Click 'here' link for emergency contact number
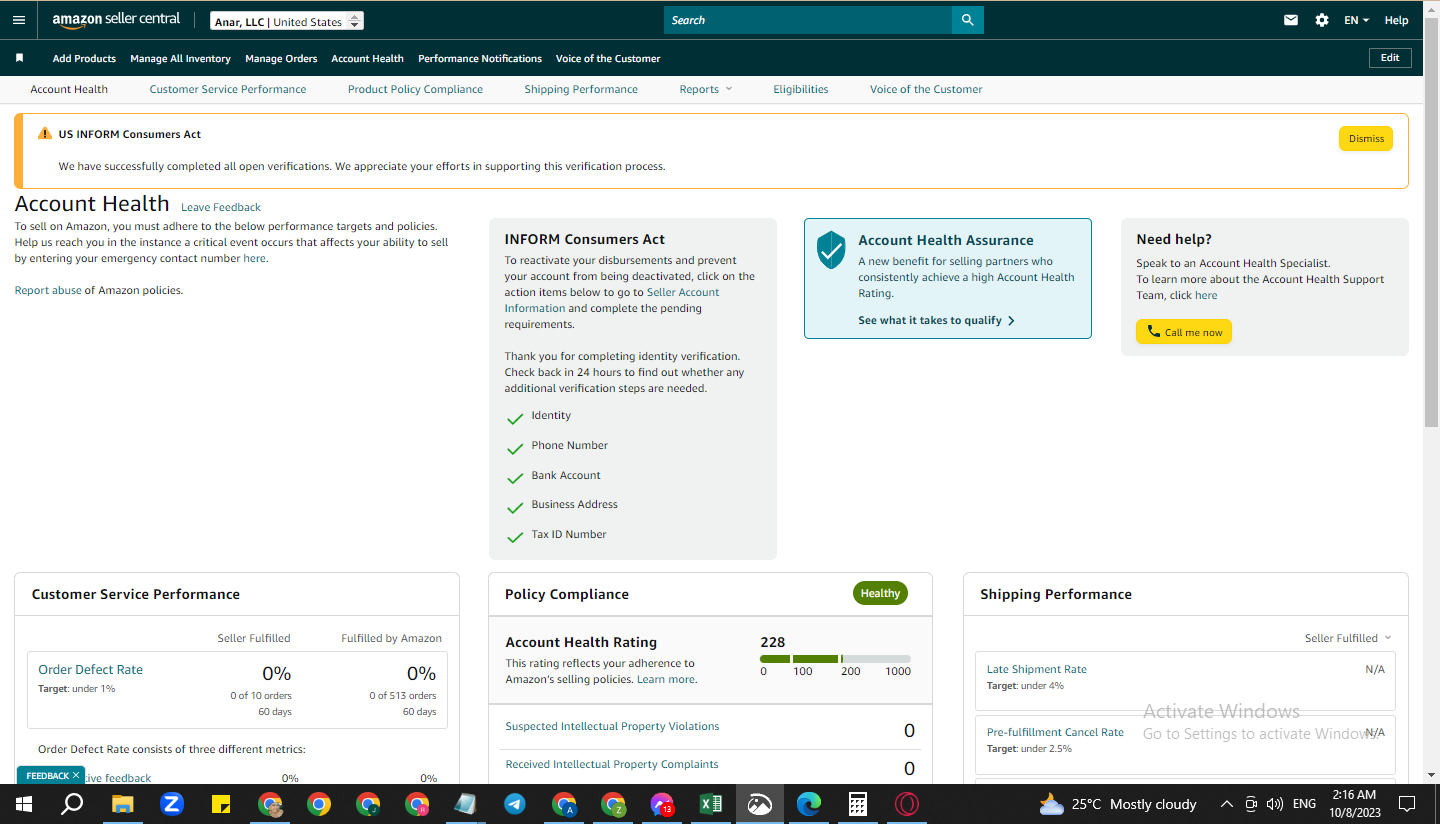The width and height of the screenshot is (1440, 824). pyautogui.click(x=254, y=258)
